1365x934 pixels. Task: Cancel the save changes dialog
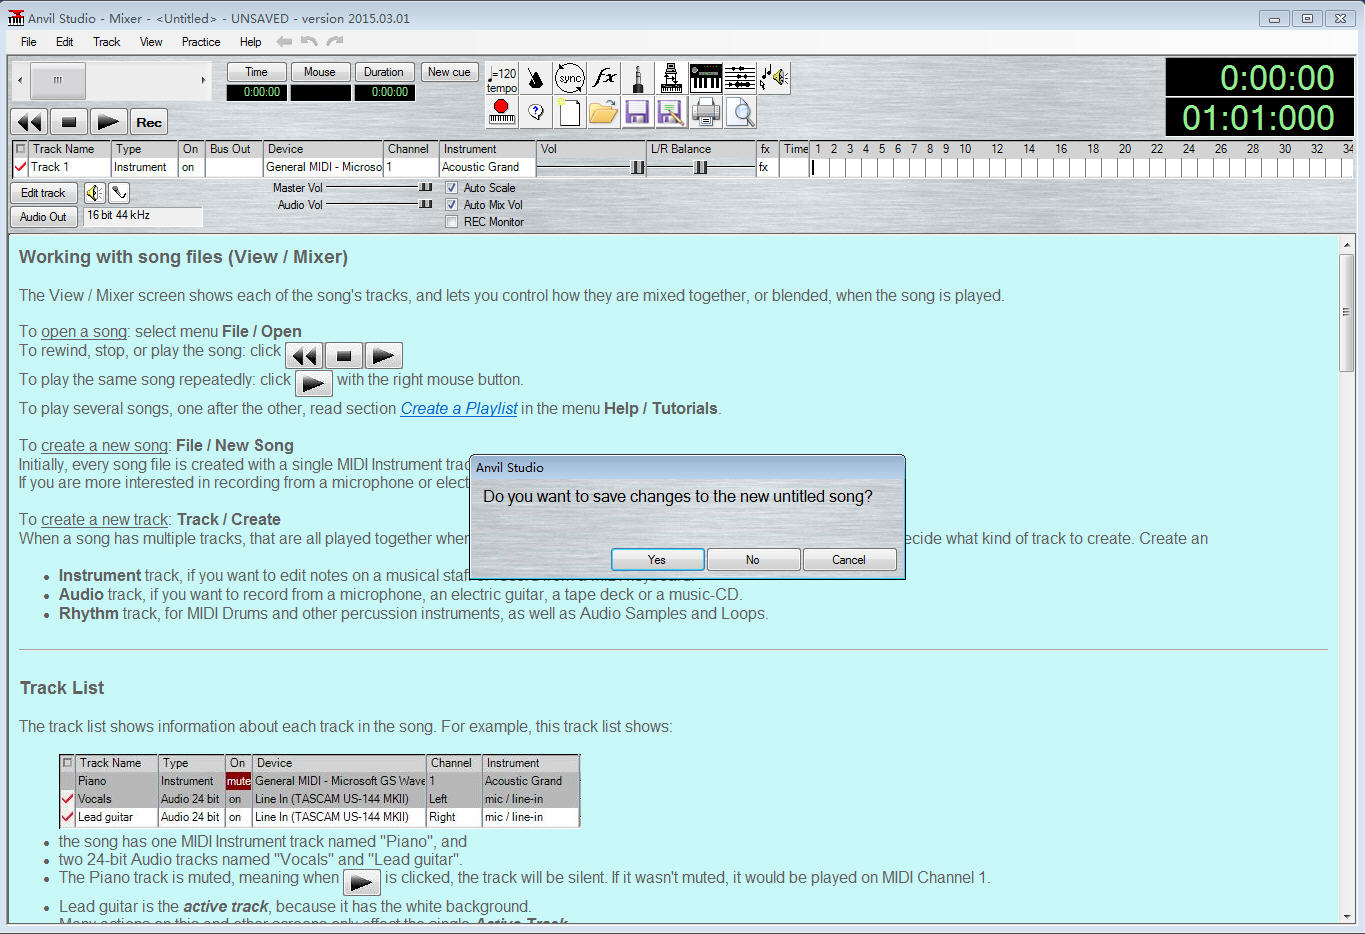coord(849,560)
